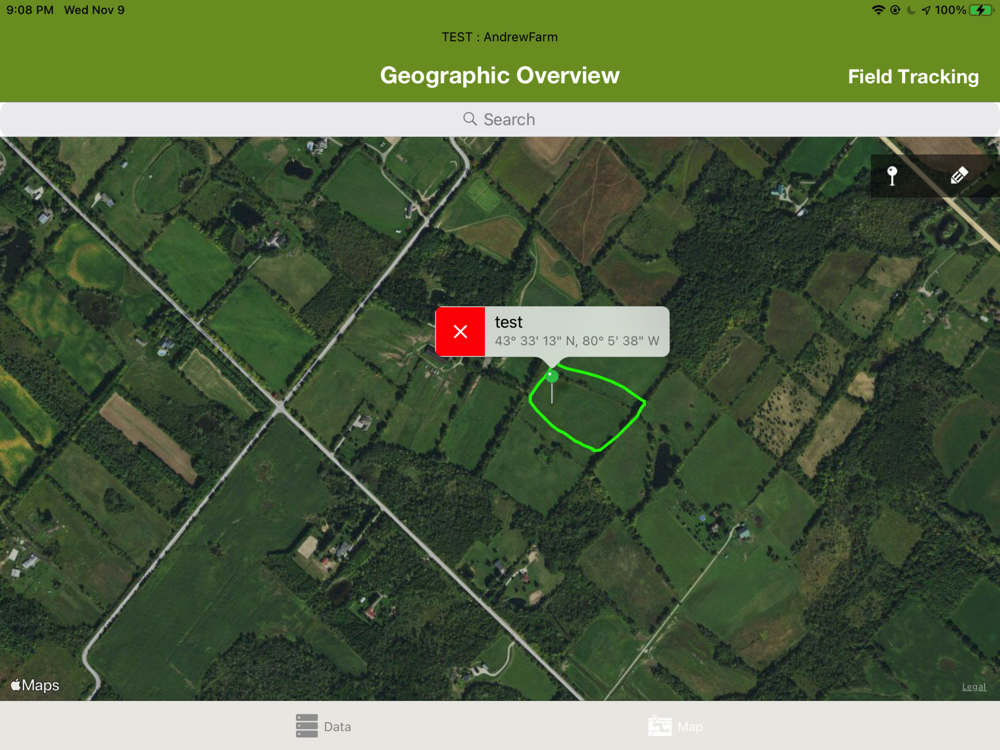
Task: Delete the test pin with red X
Action: pos(460,332)
